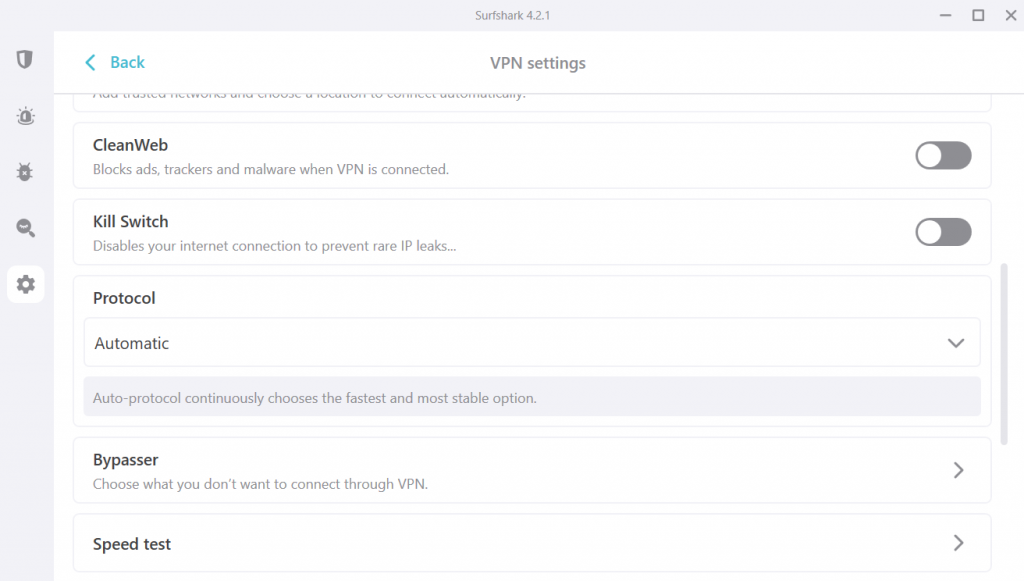The height and width of the screenshot is (581, 1024).
Task: Open Alerts using the siren icon
Action: tap(24, 115)
